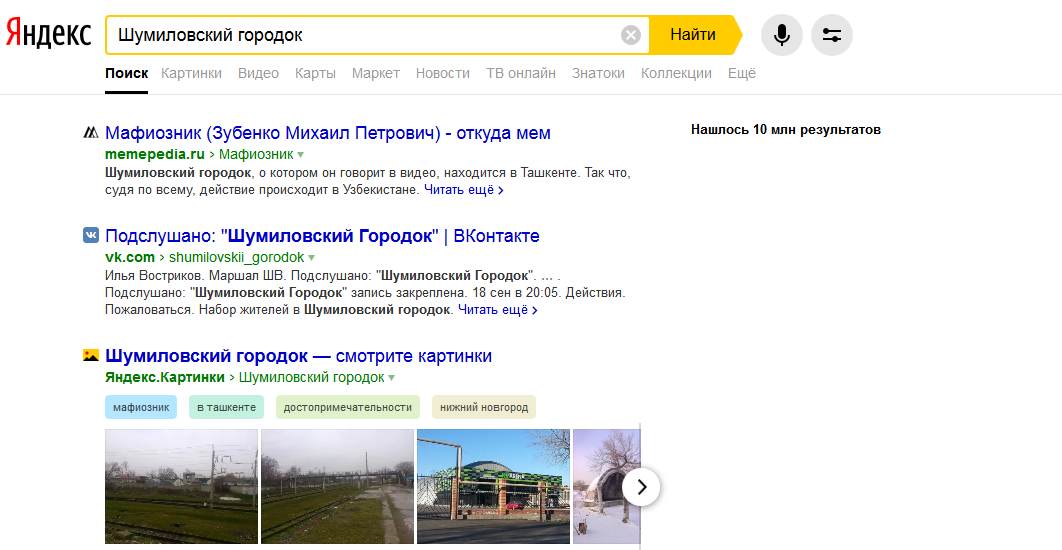Select the нижний новгород filter chip

click(x=484, y=407)
